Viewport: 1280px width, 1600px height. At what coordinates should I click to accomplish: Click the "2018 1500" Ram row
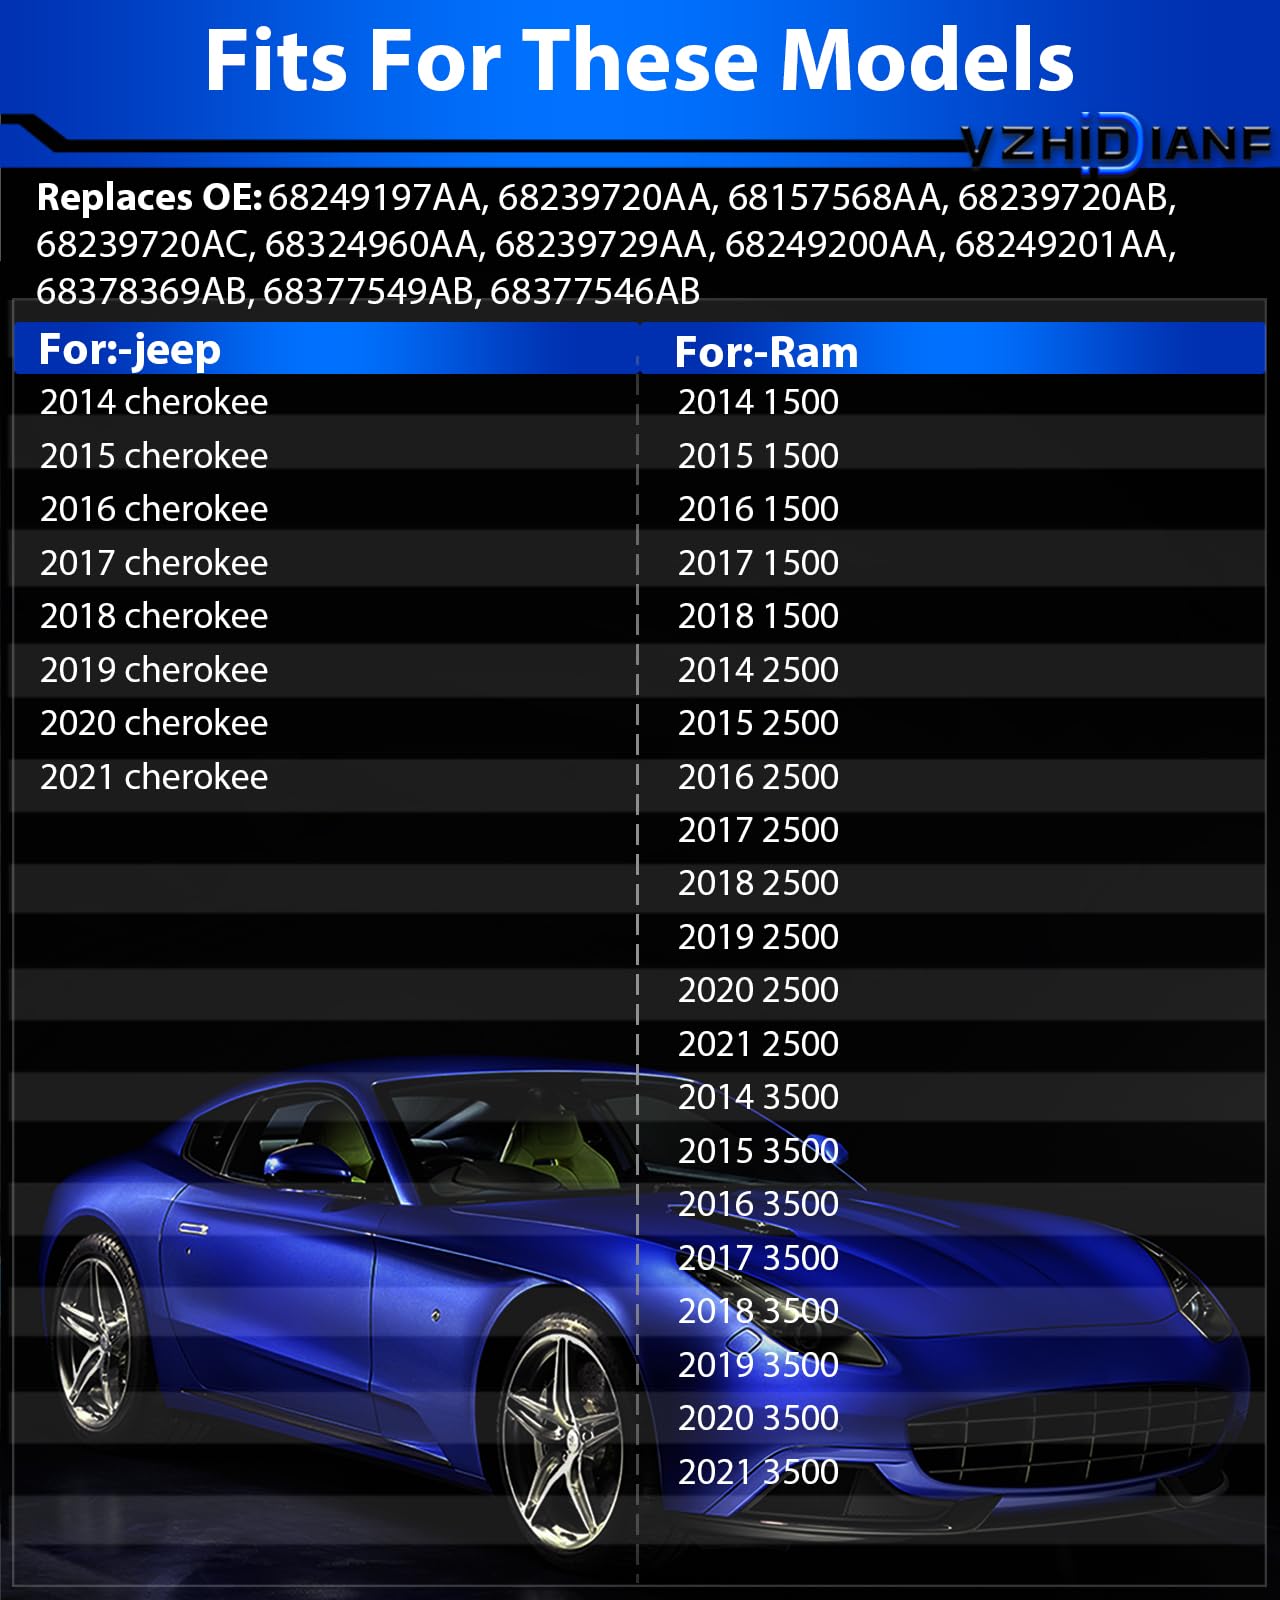(x=758, y=616)
